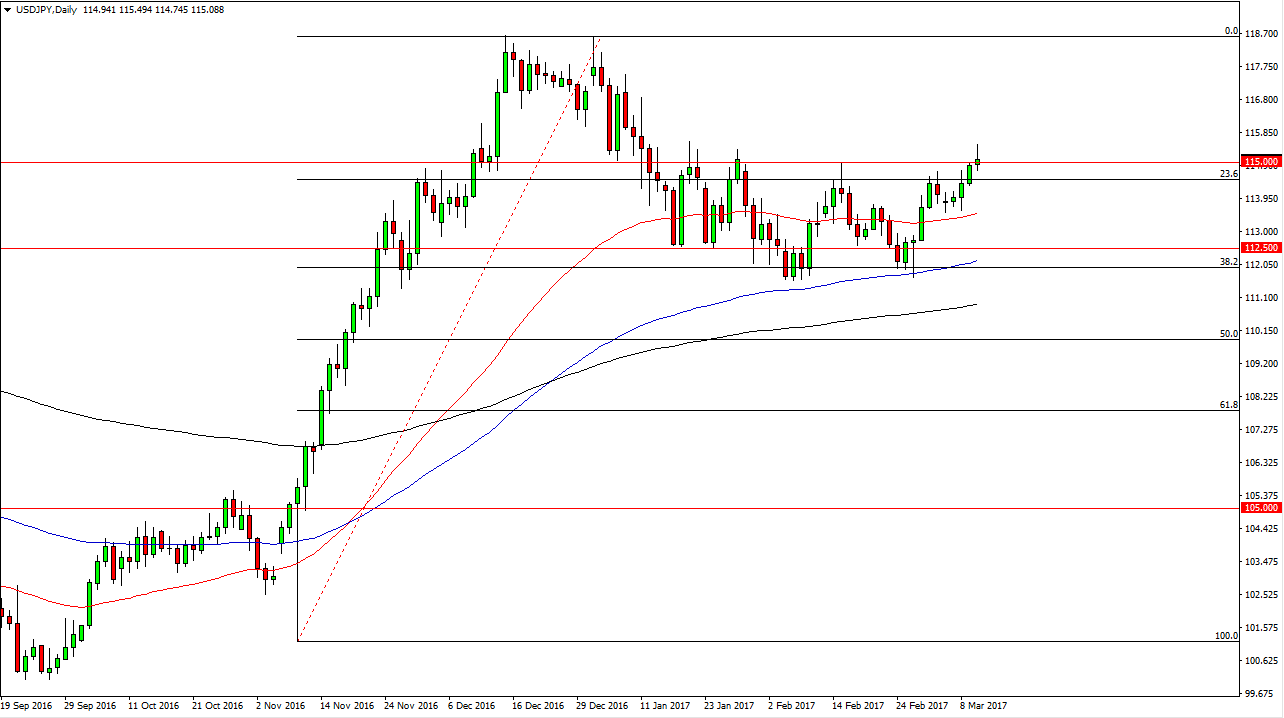Screen dimensions: 1284x718
Task: Click the Fibonacci 100.0 level label
Action: click(1227, 636)
